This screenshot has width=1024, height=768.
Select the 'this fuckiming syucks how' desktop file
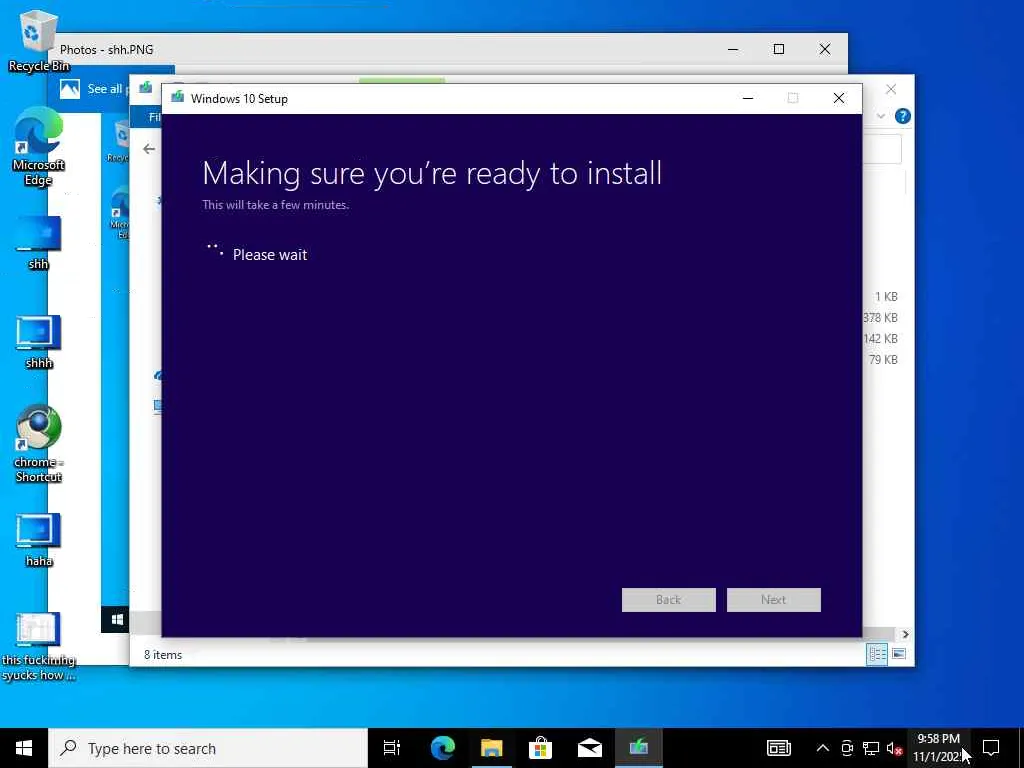click(x=38, y=647)
